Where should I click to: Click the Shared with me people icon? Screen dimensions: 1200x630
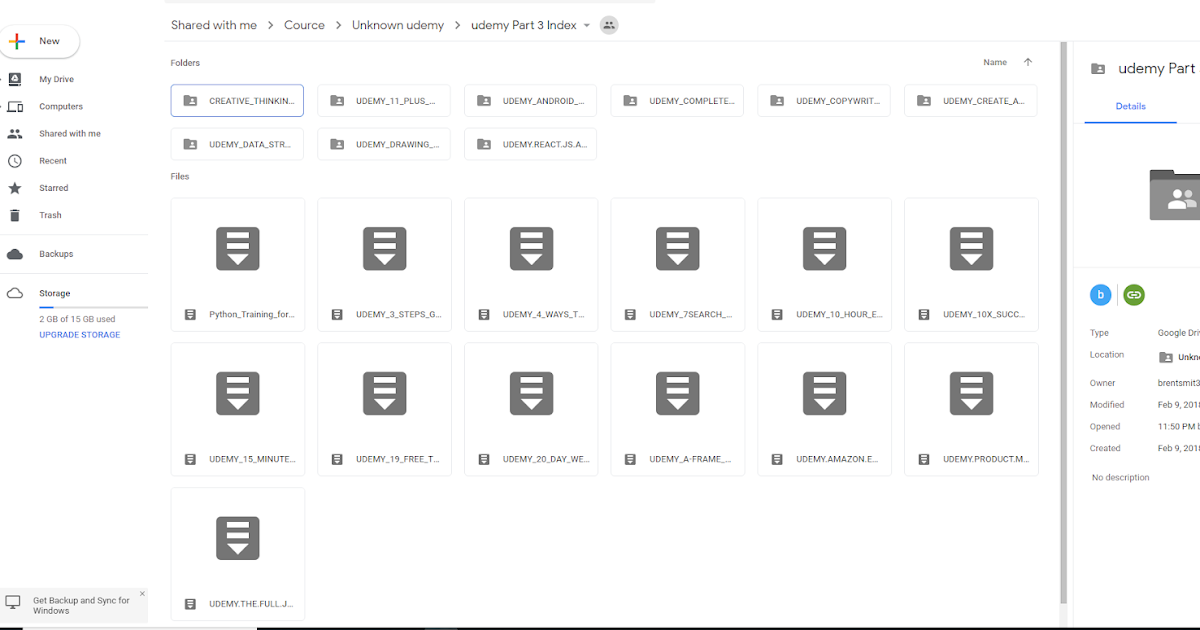(15, 133)
